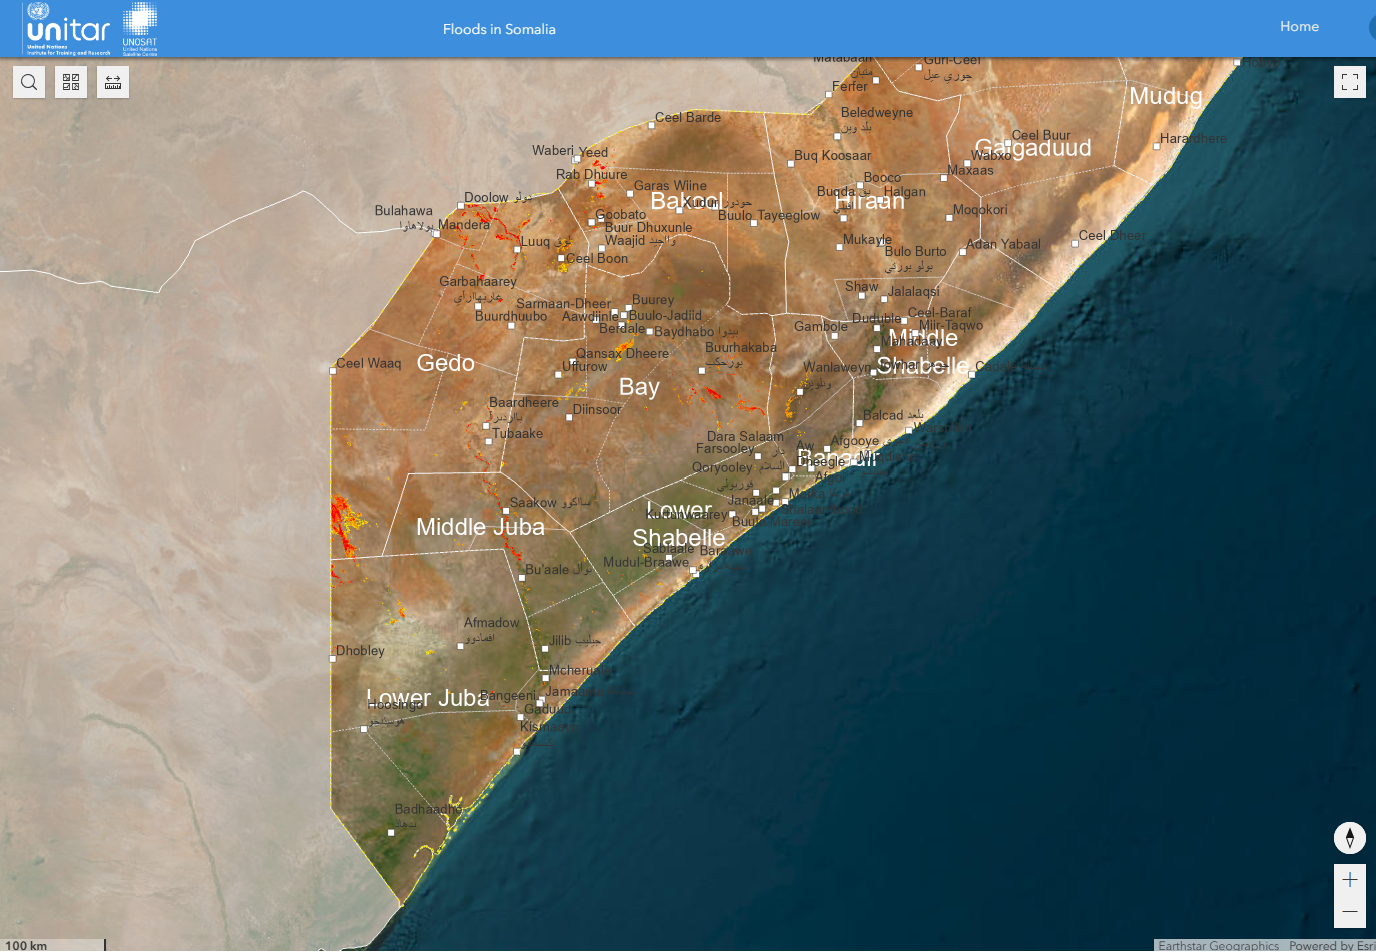Select the Bay region label

tap(639, 387)
